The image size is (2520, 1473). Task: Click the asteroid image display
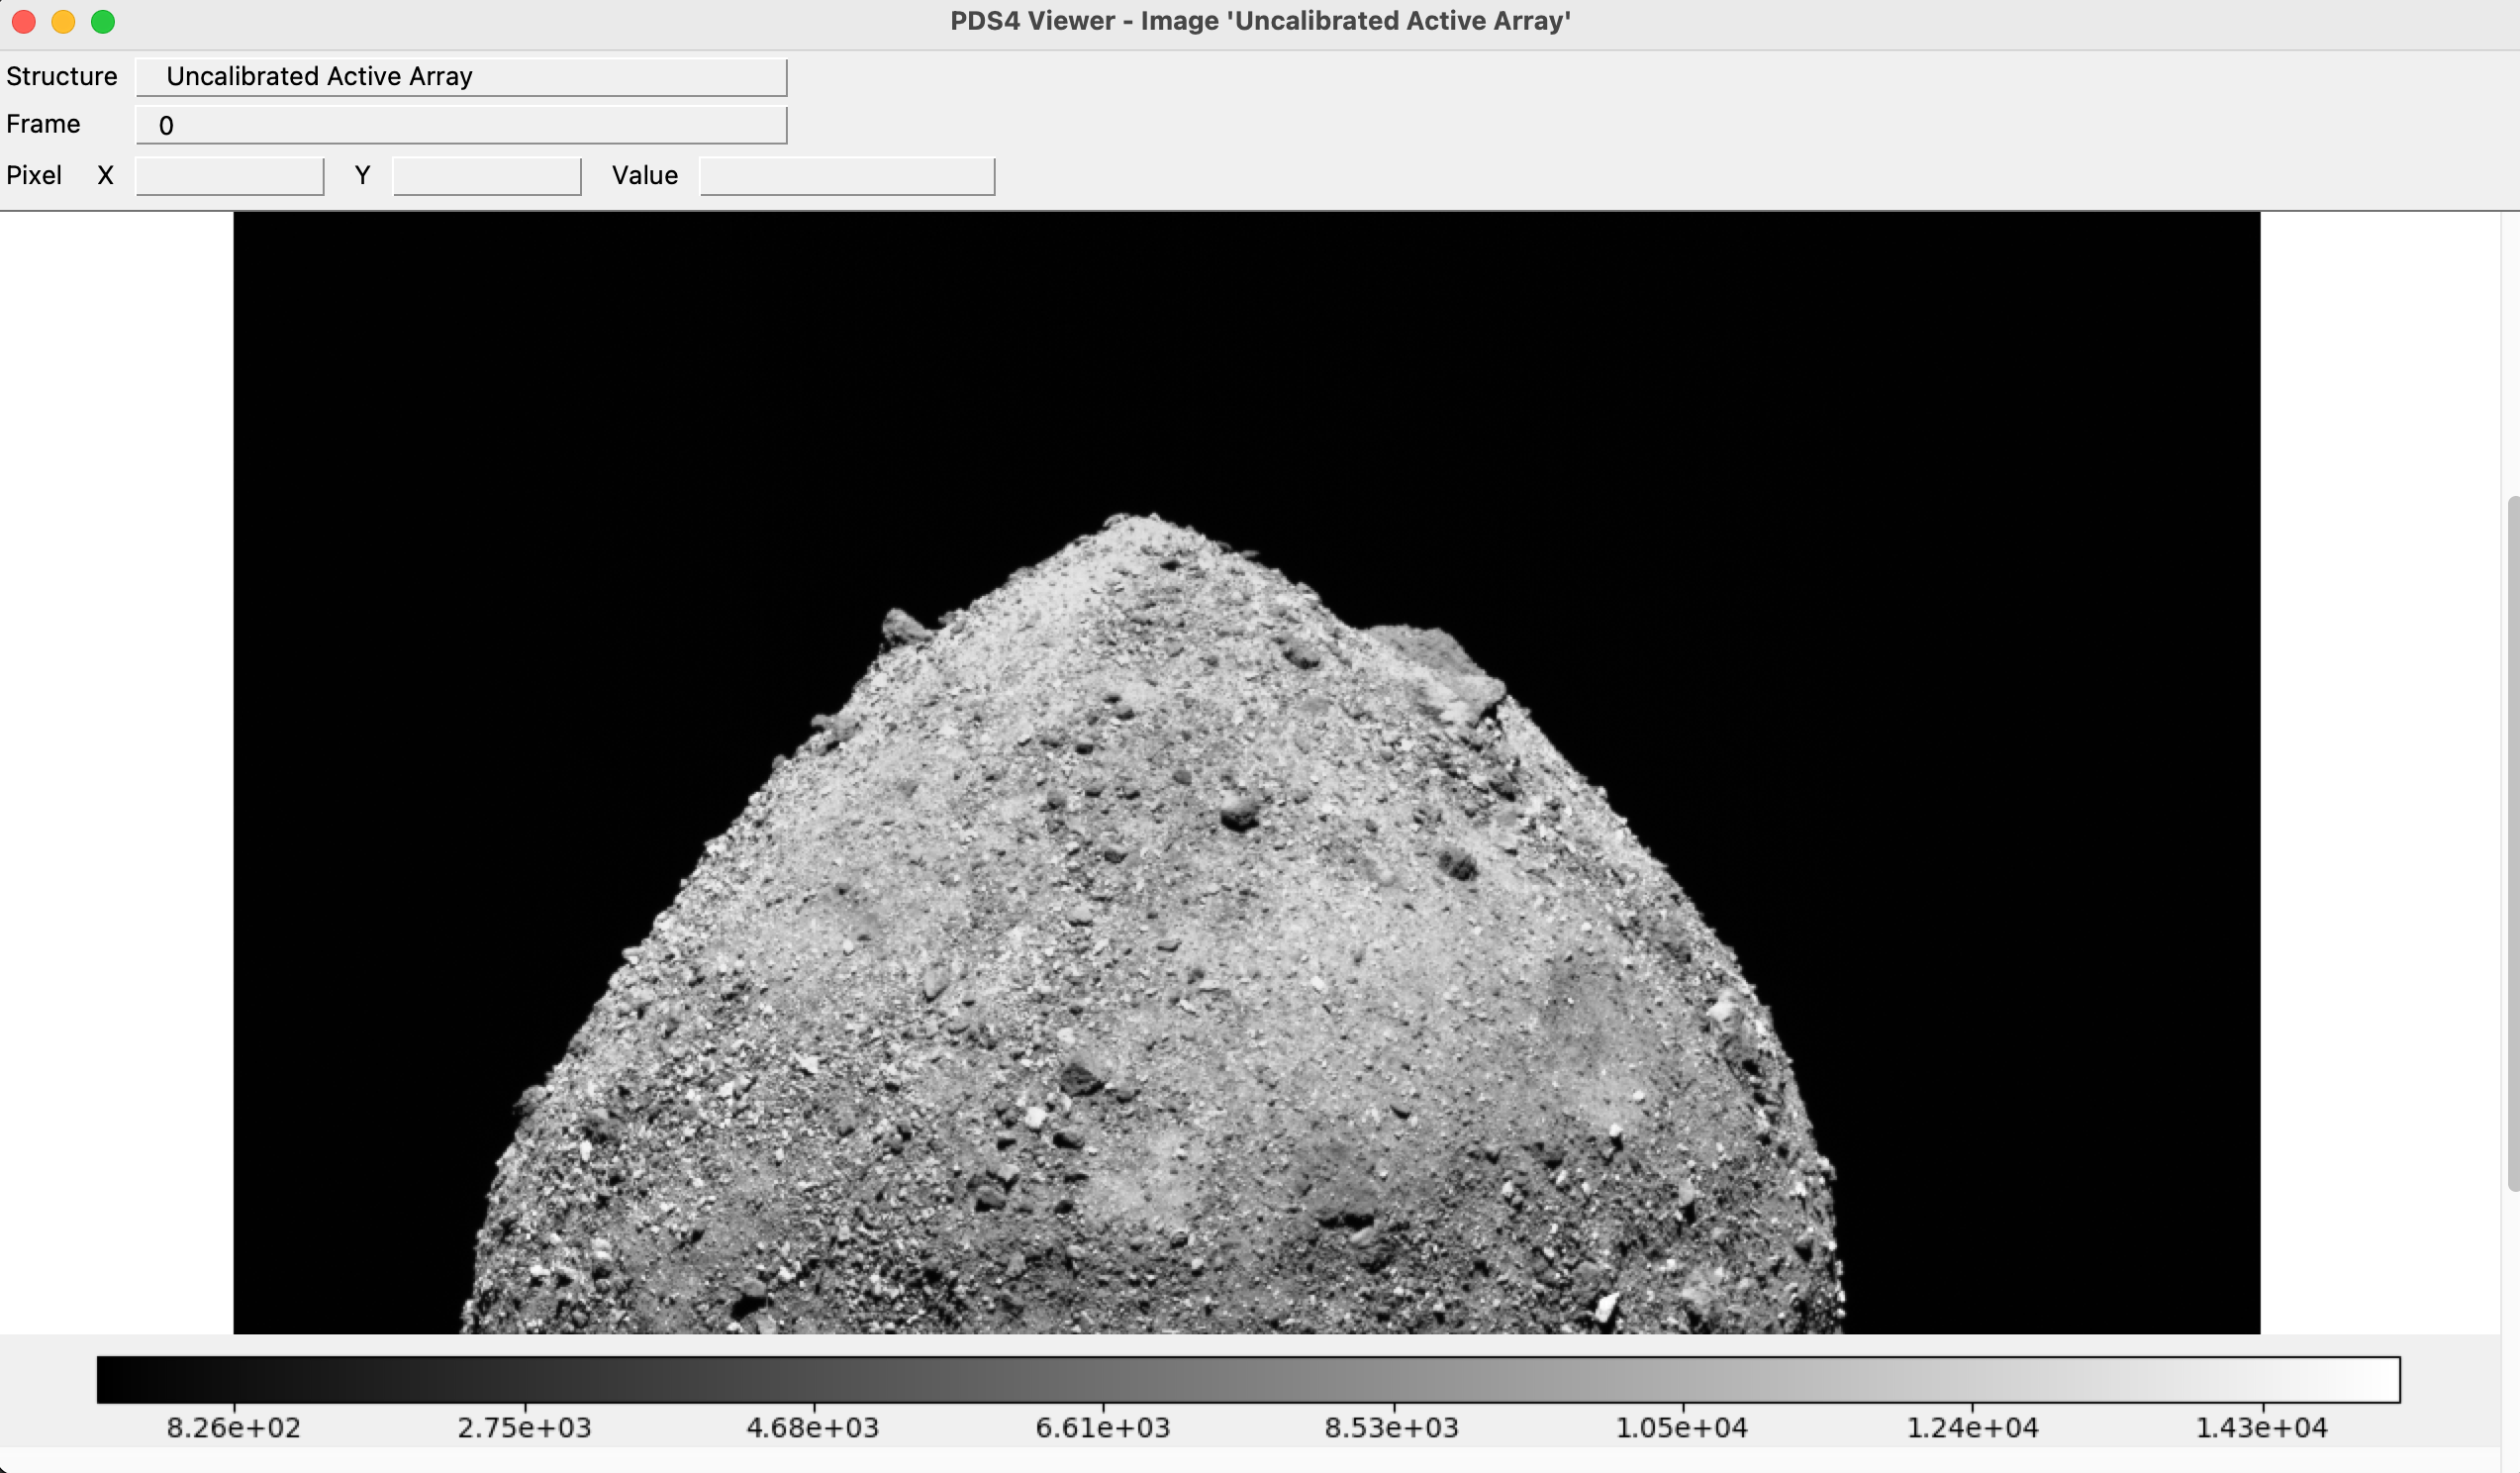(1246, 772)
